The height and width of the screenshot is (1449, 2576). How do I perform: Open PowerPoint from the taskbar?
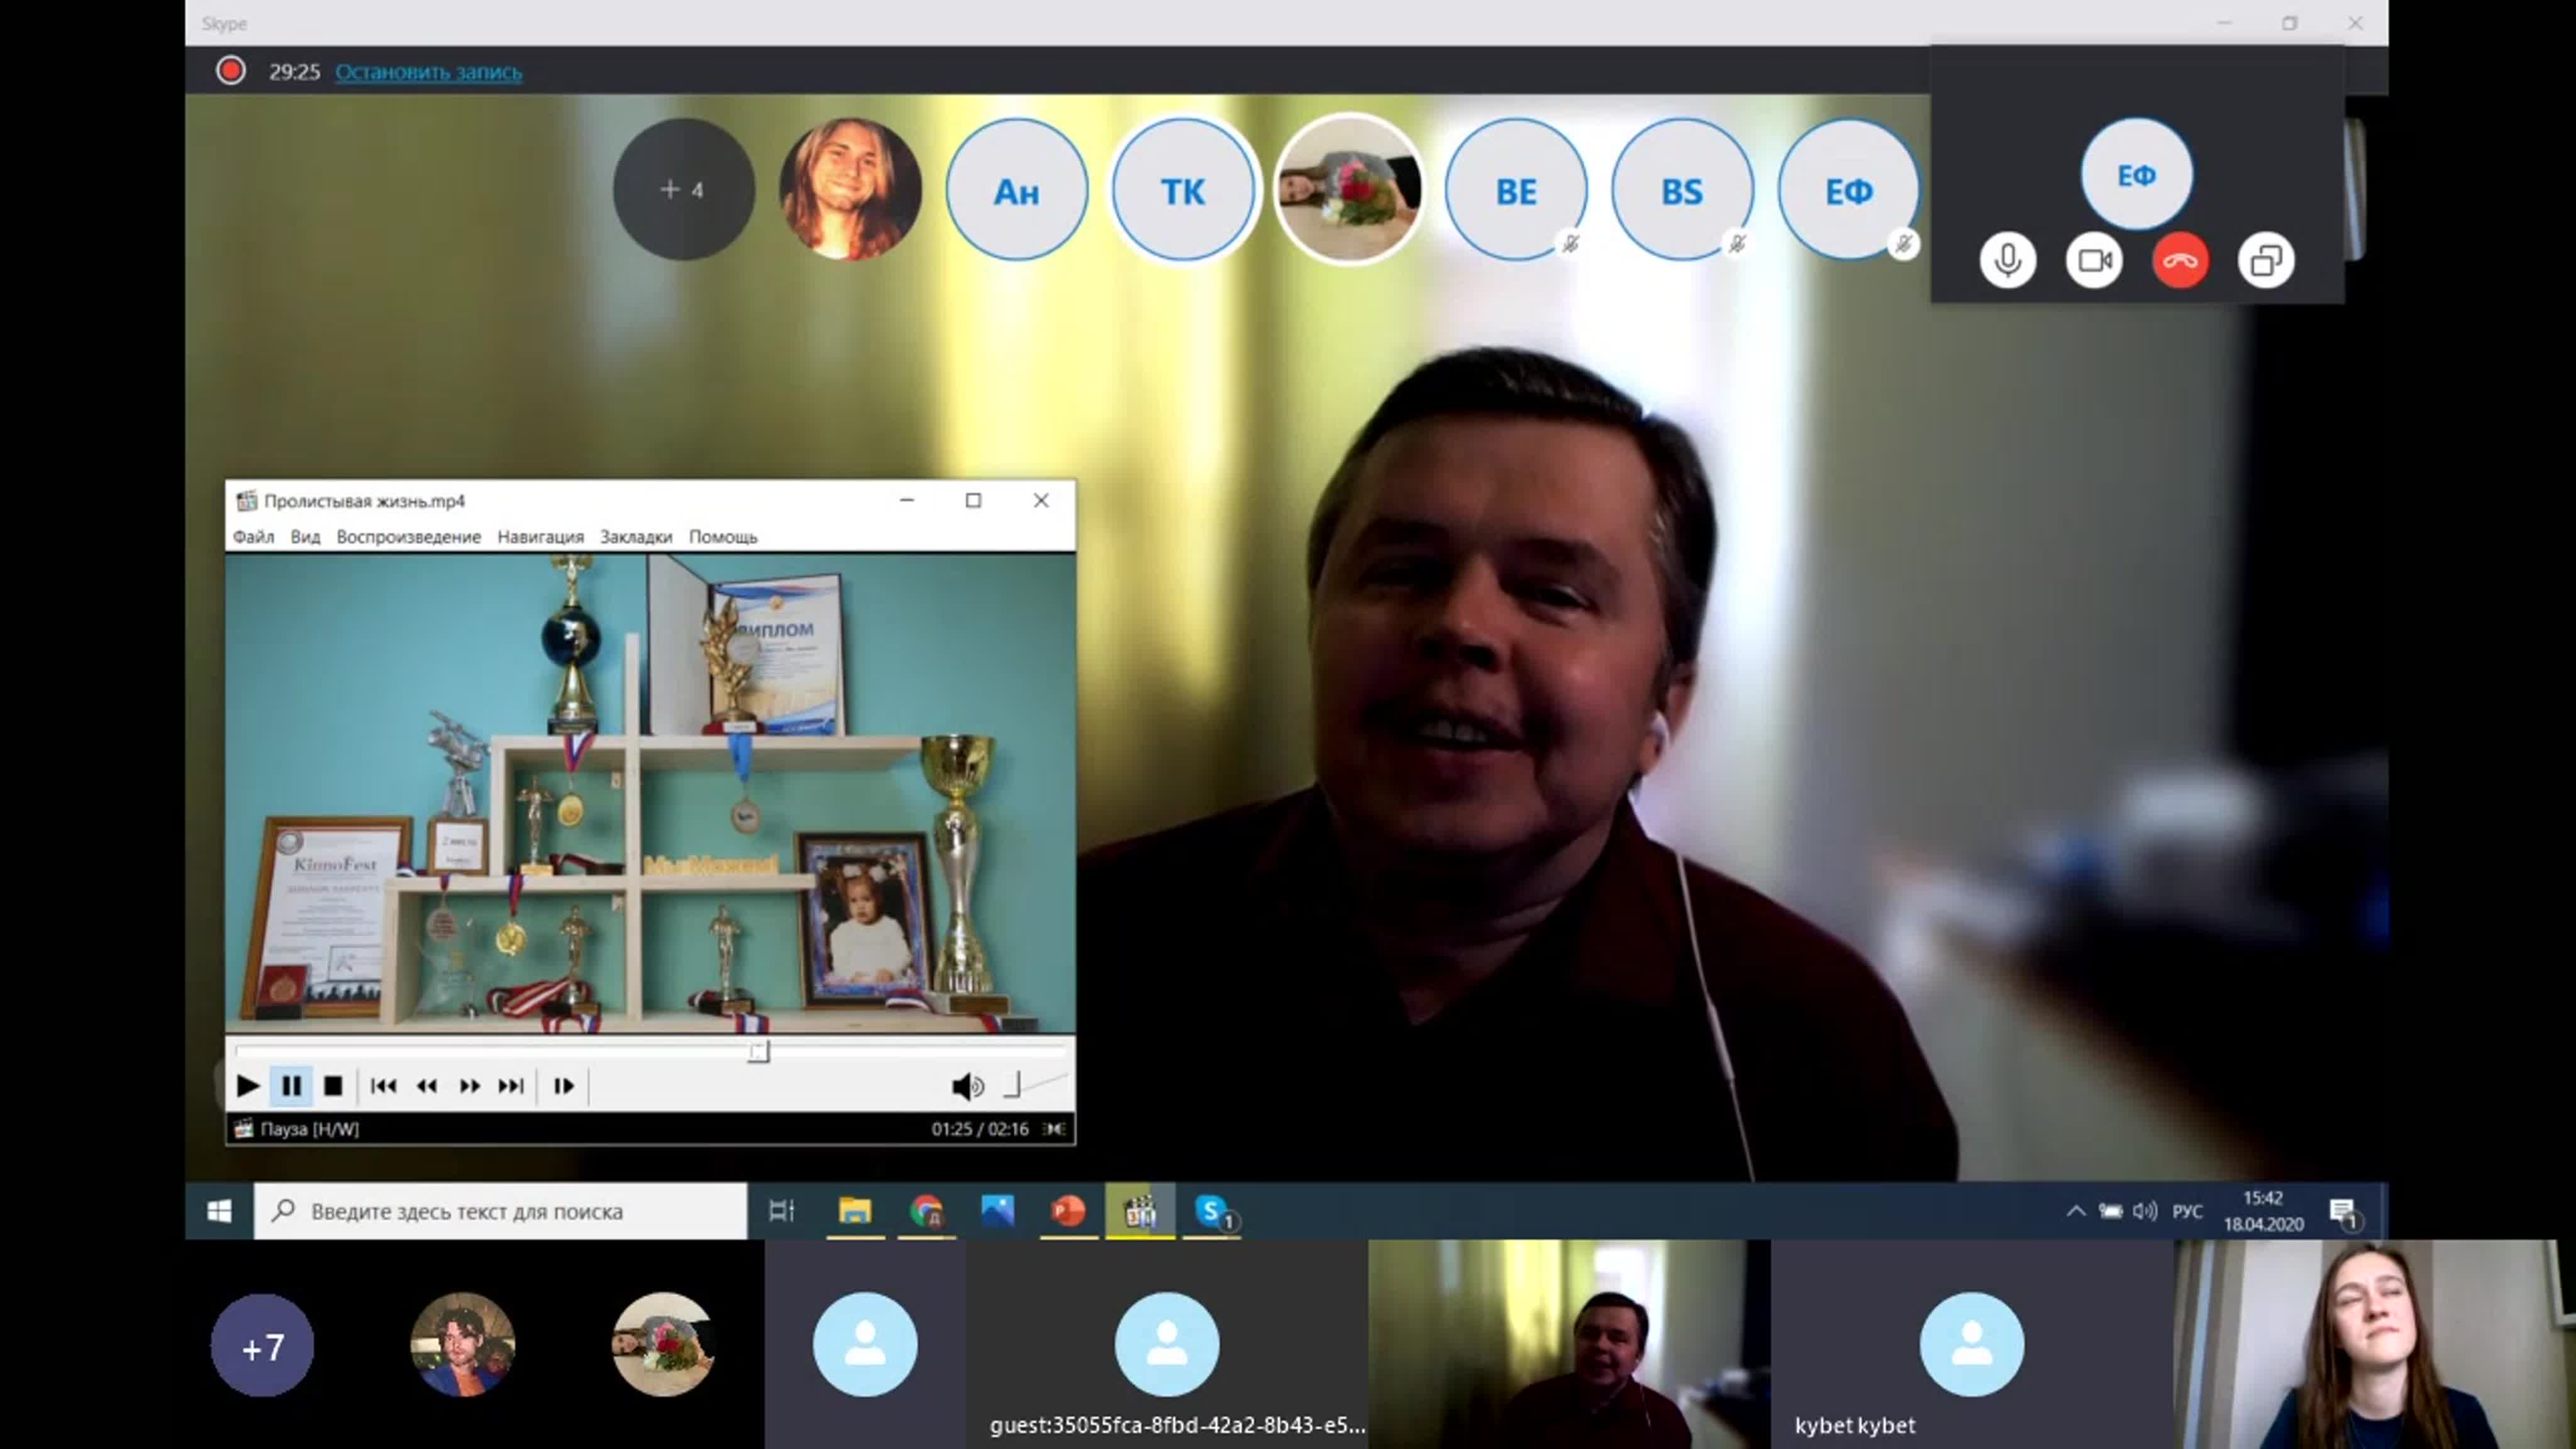pos(1068,1211)
